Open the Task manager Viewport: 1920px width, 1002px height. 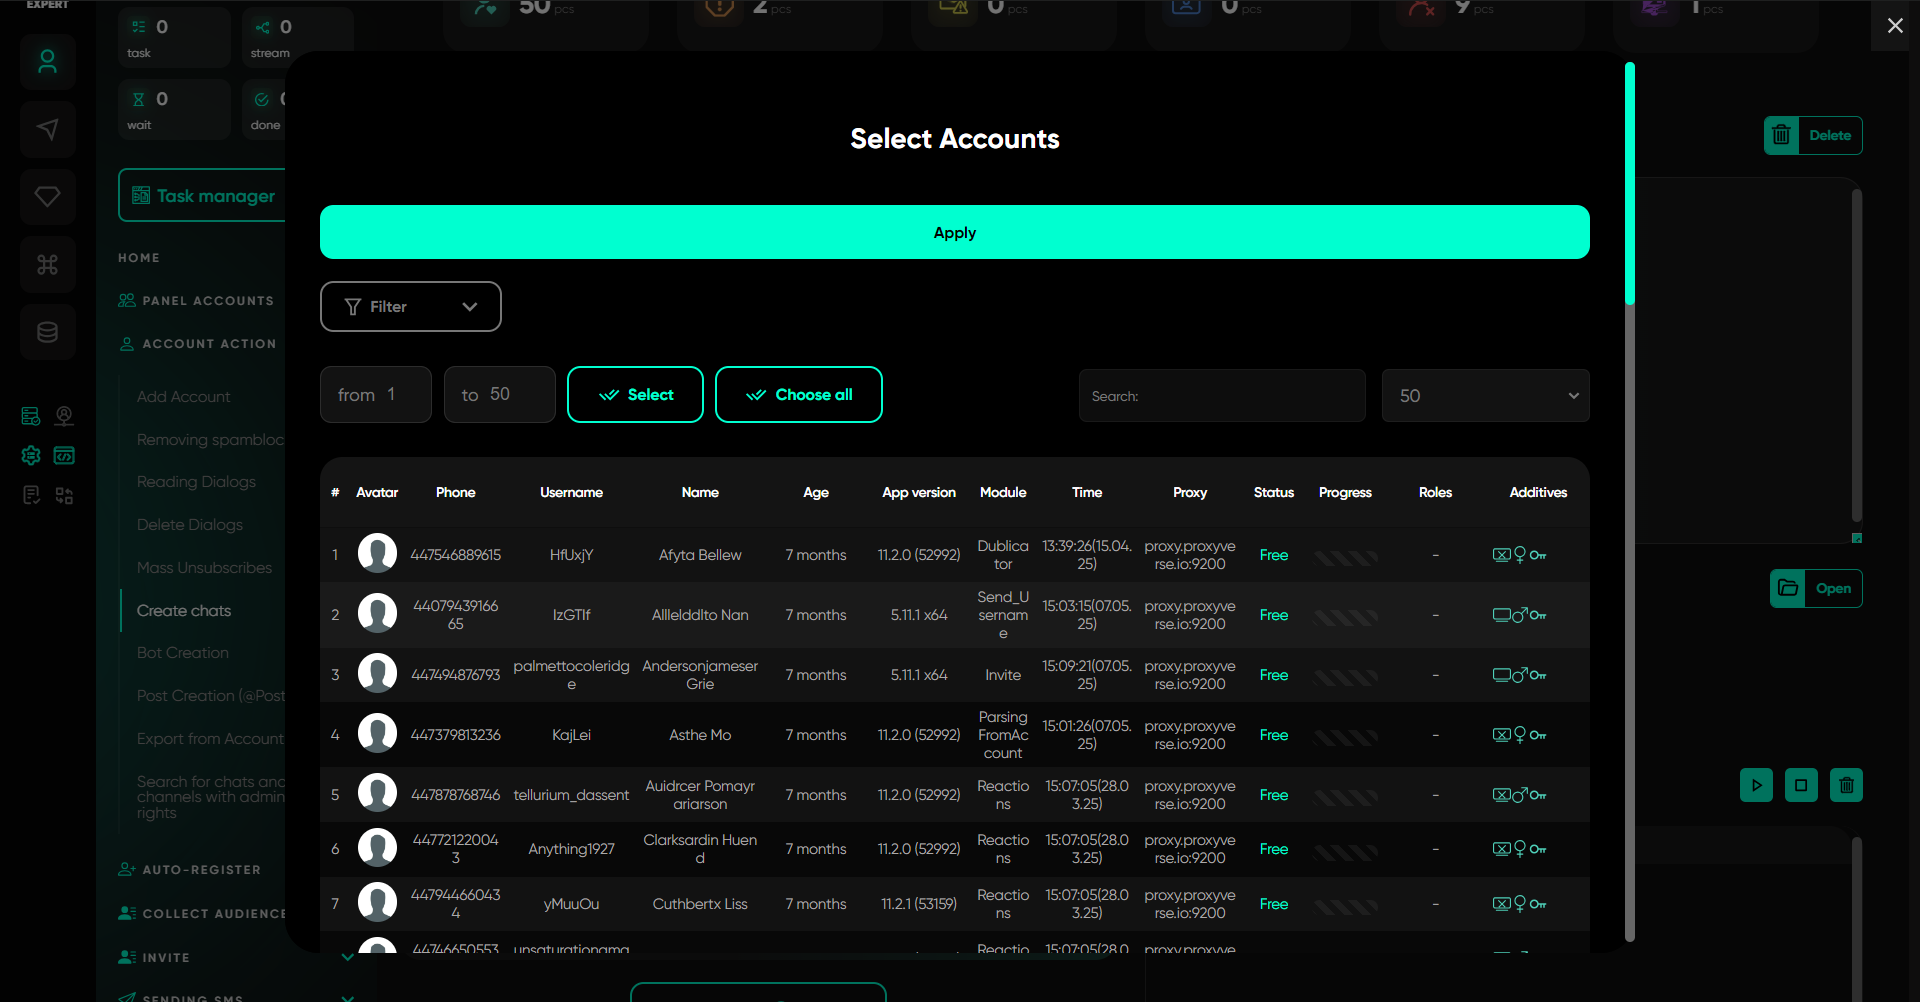click(x=204, y=196)
